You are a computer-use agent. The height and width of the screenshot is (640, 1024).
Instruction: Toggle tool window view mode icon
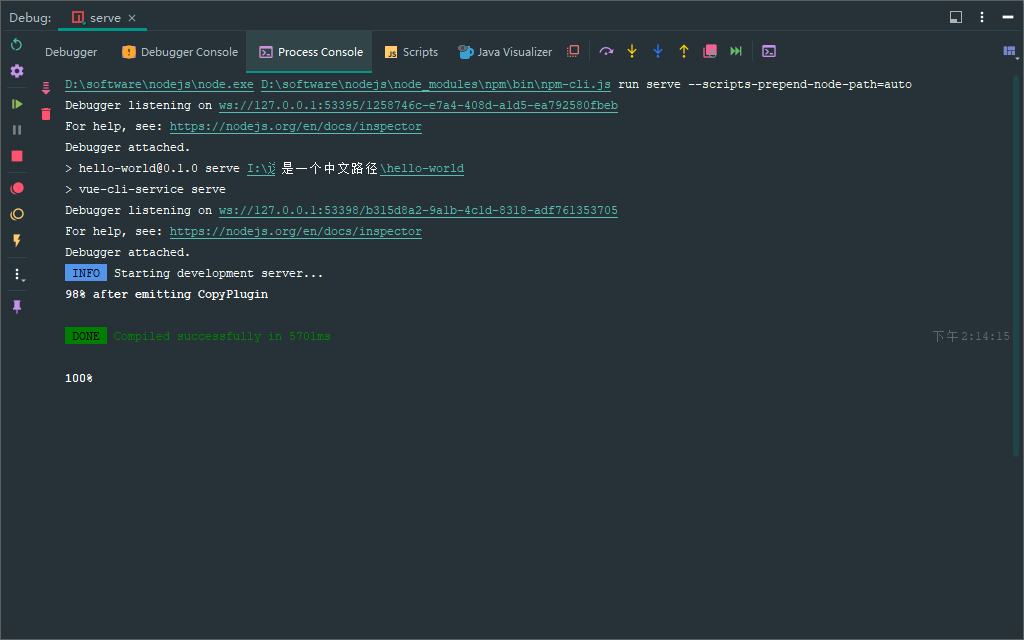(x=955, y=18)
